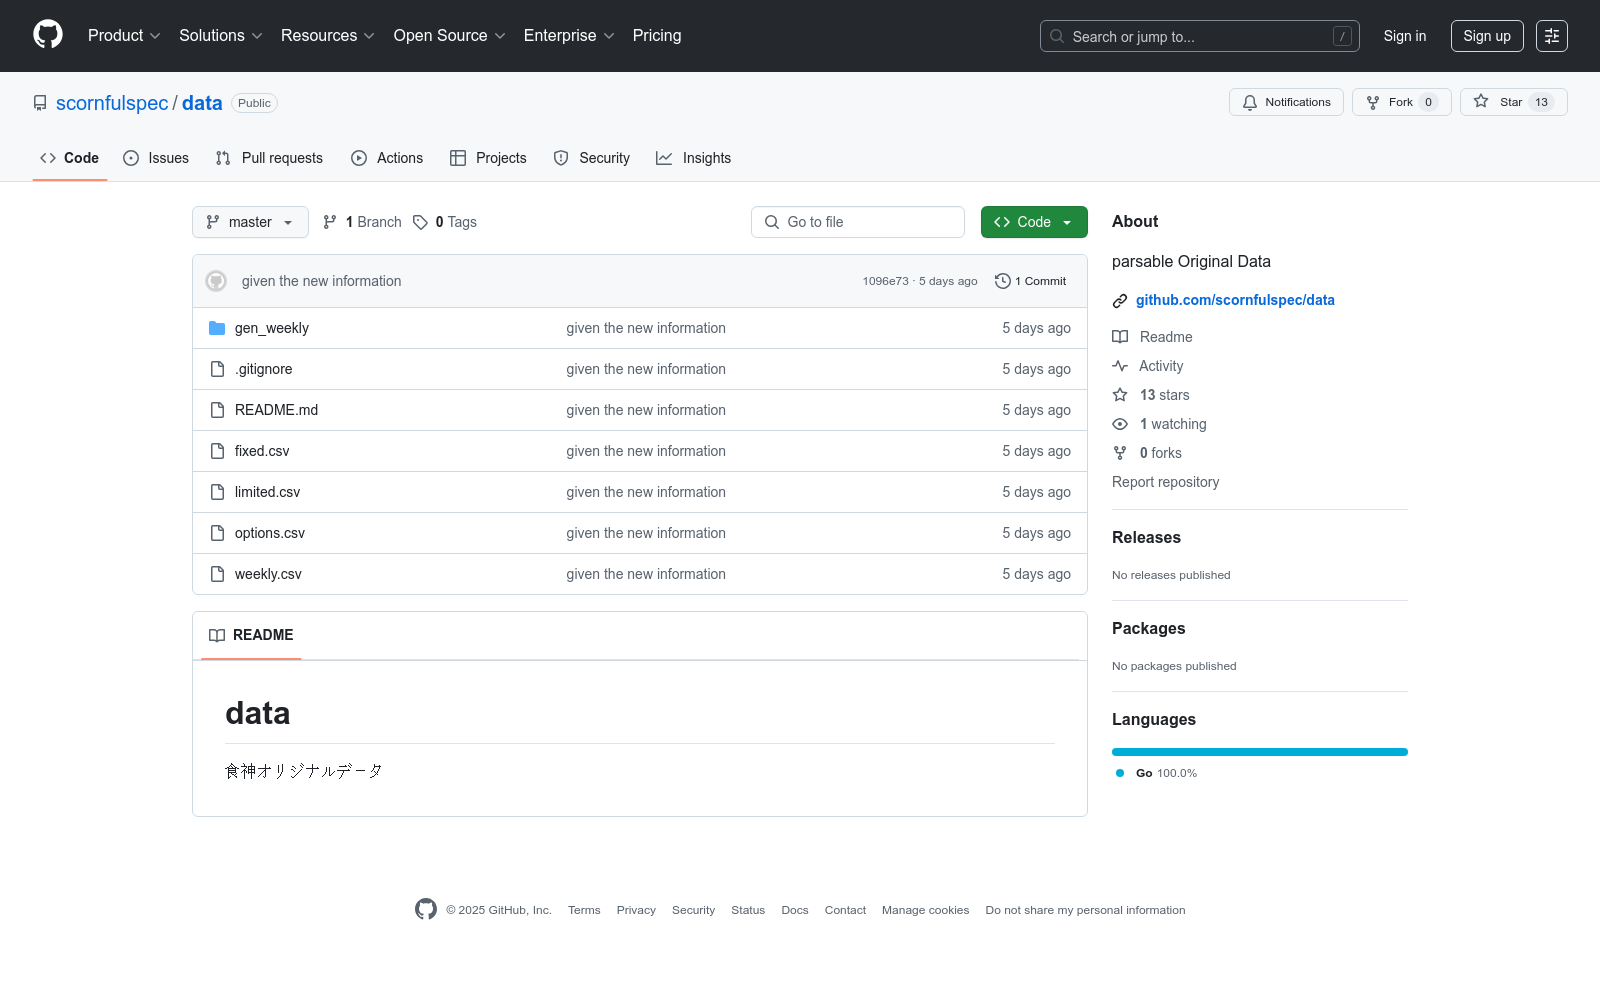Open the Code tab

[x=70, y=158]
